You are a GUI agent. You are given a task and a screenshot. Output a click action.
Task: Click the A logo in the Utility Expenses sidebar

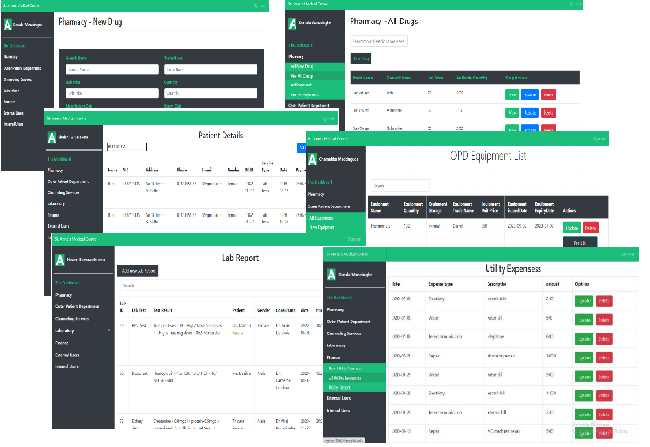(x=331, y=275)
